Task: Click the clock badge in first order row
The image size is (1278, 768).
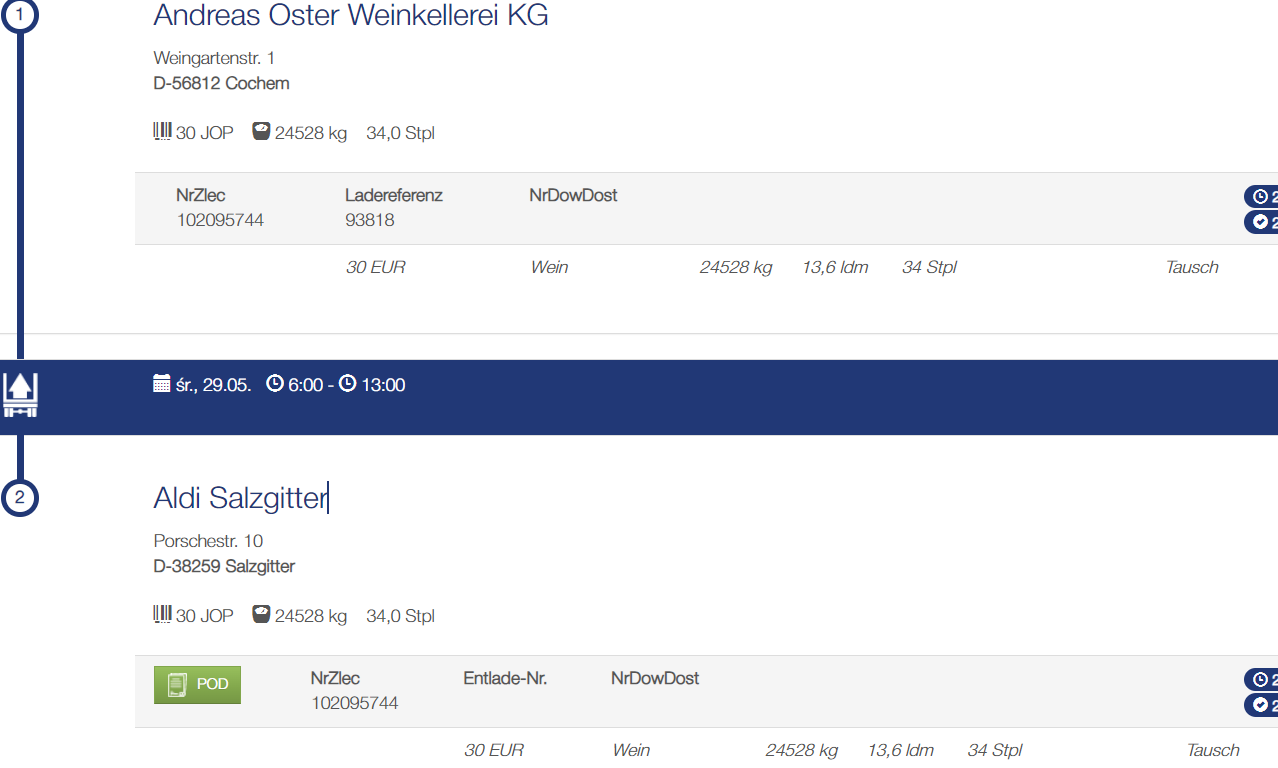Action: tap(1261, 197)
